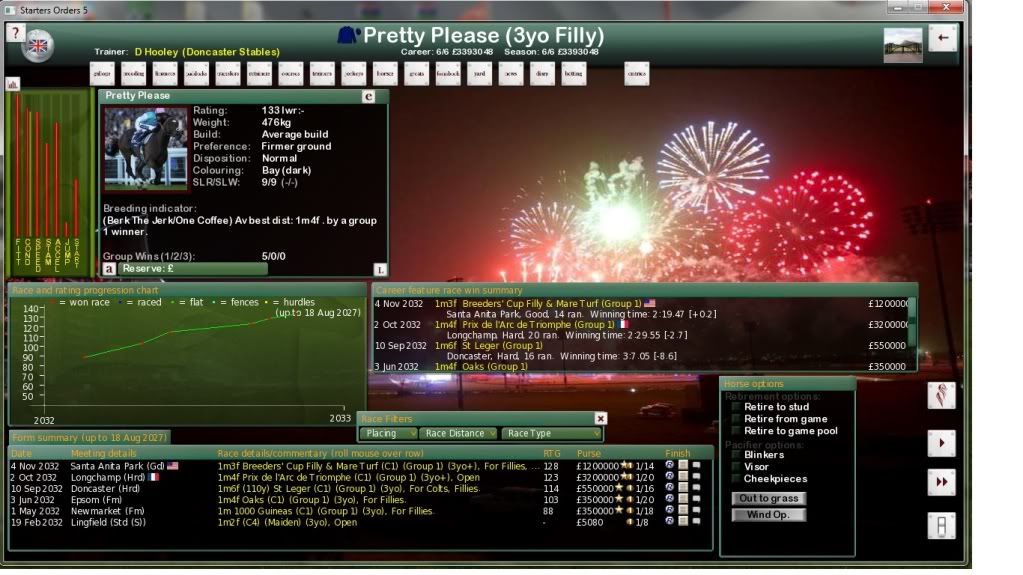Toggle the Visor checkbox

click(x=736, y=466)
